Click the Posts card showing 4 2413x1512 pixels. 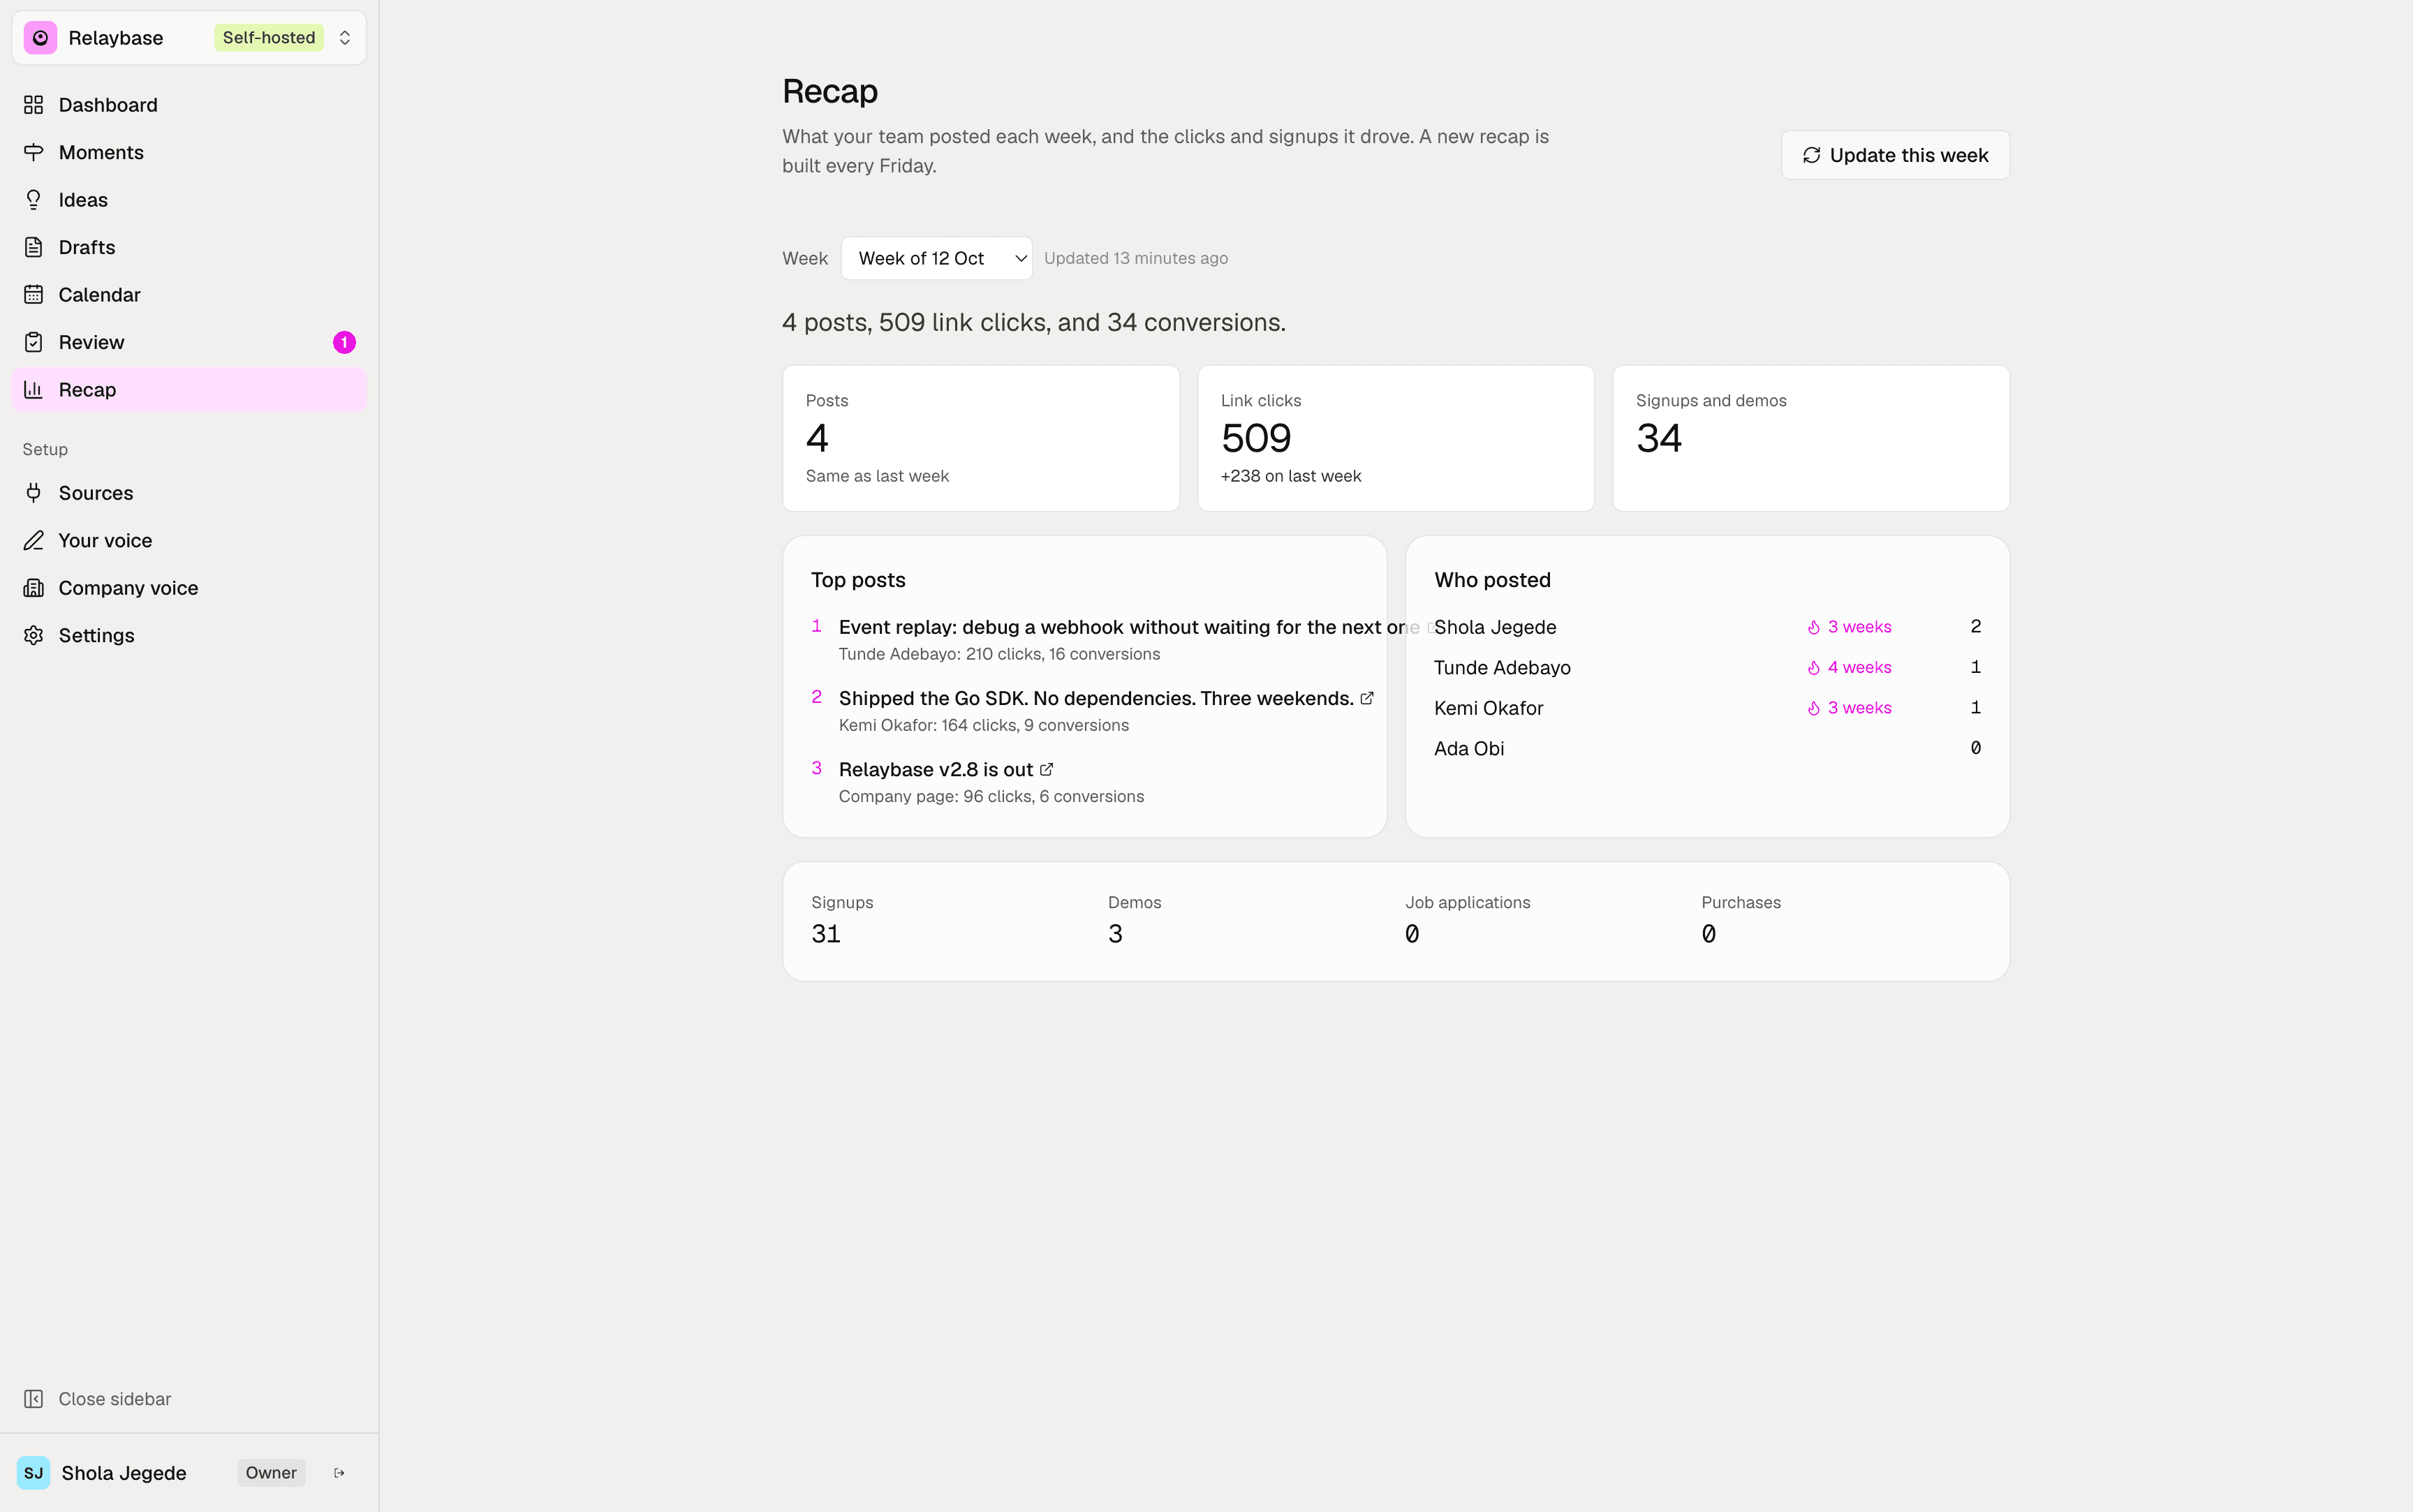(981, 438)
